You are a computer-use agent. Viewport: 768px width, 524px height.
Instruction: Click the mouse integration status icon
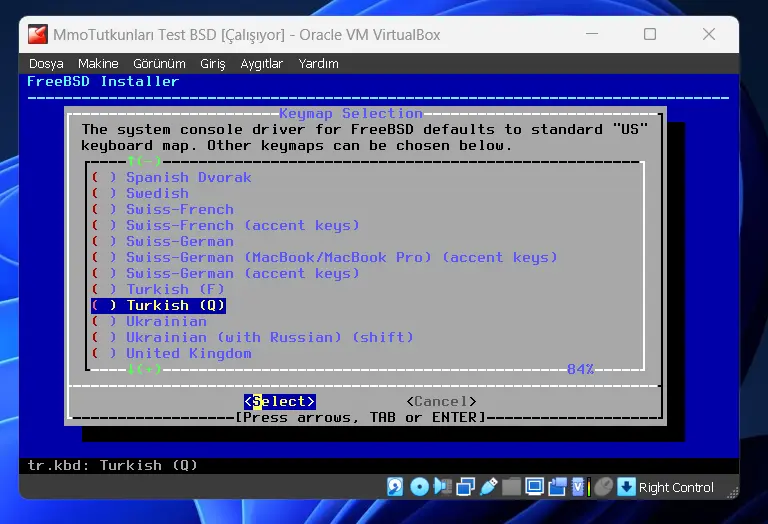(x=604, y=487)
